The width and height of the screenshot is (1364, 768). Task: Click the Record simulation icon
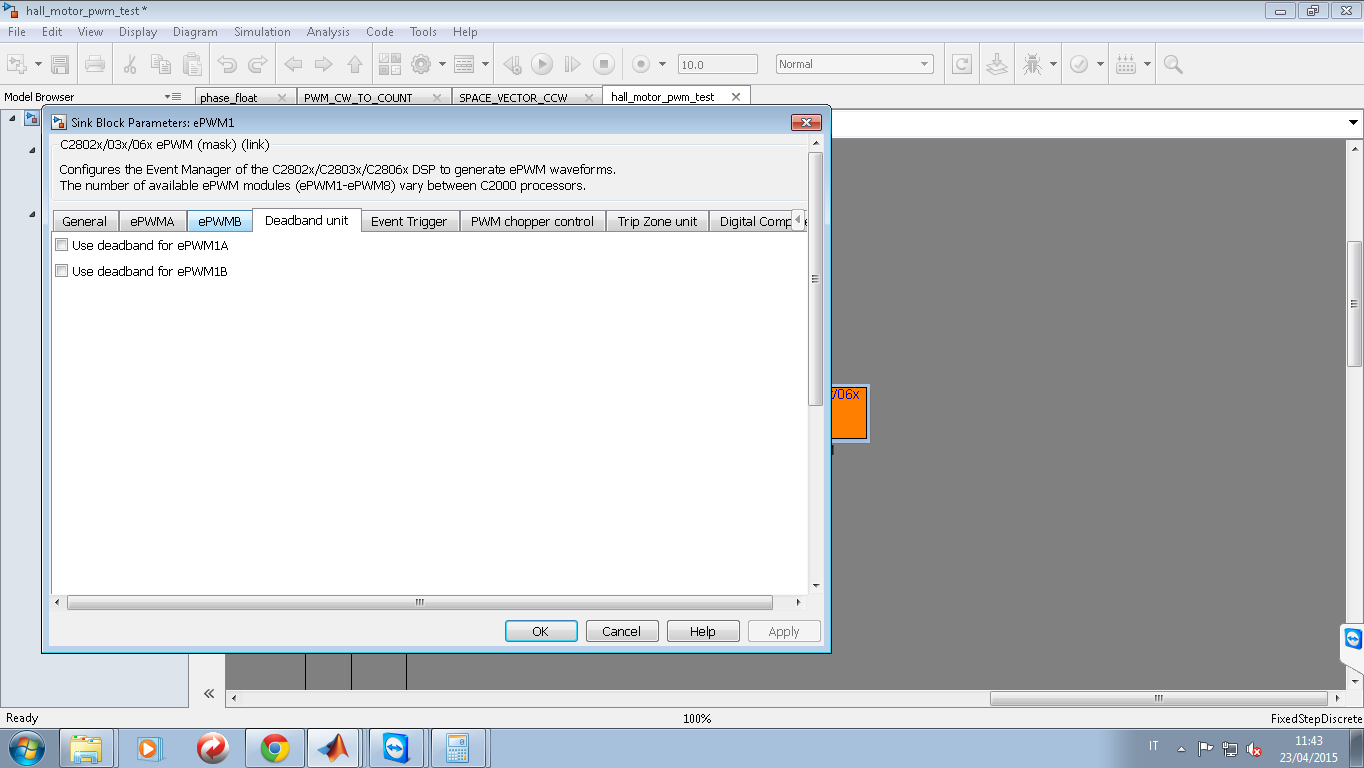pos(641,64)
